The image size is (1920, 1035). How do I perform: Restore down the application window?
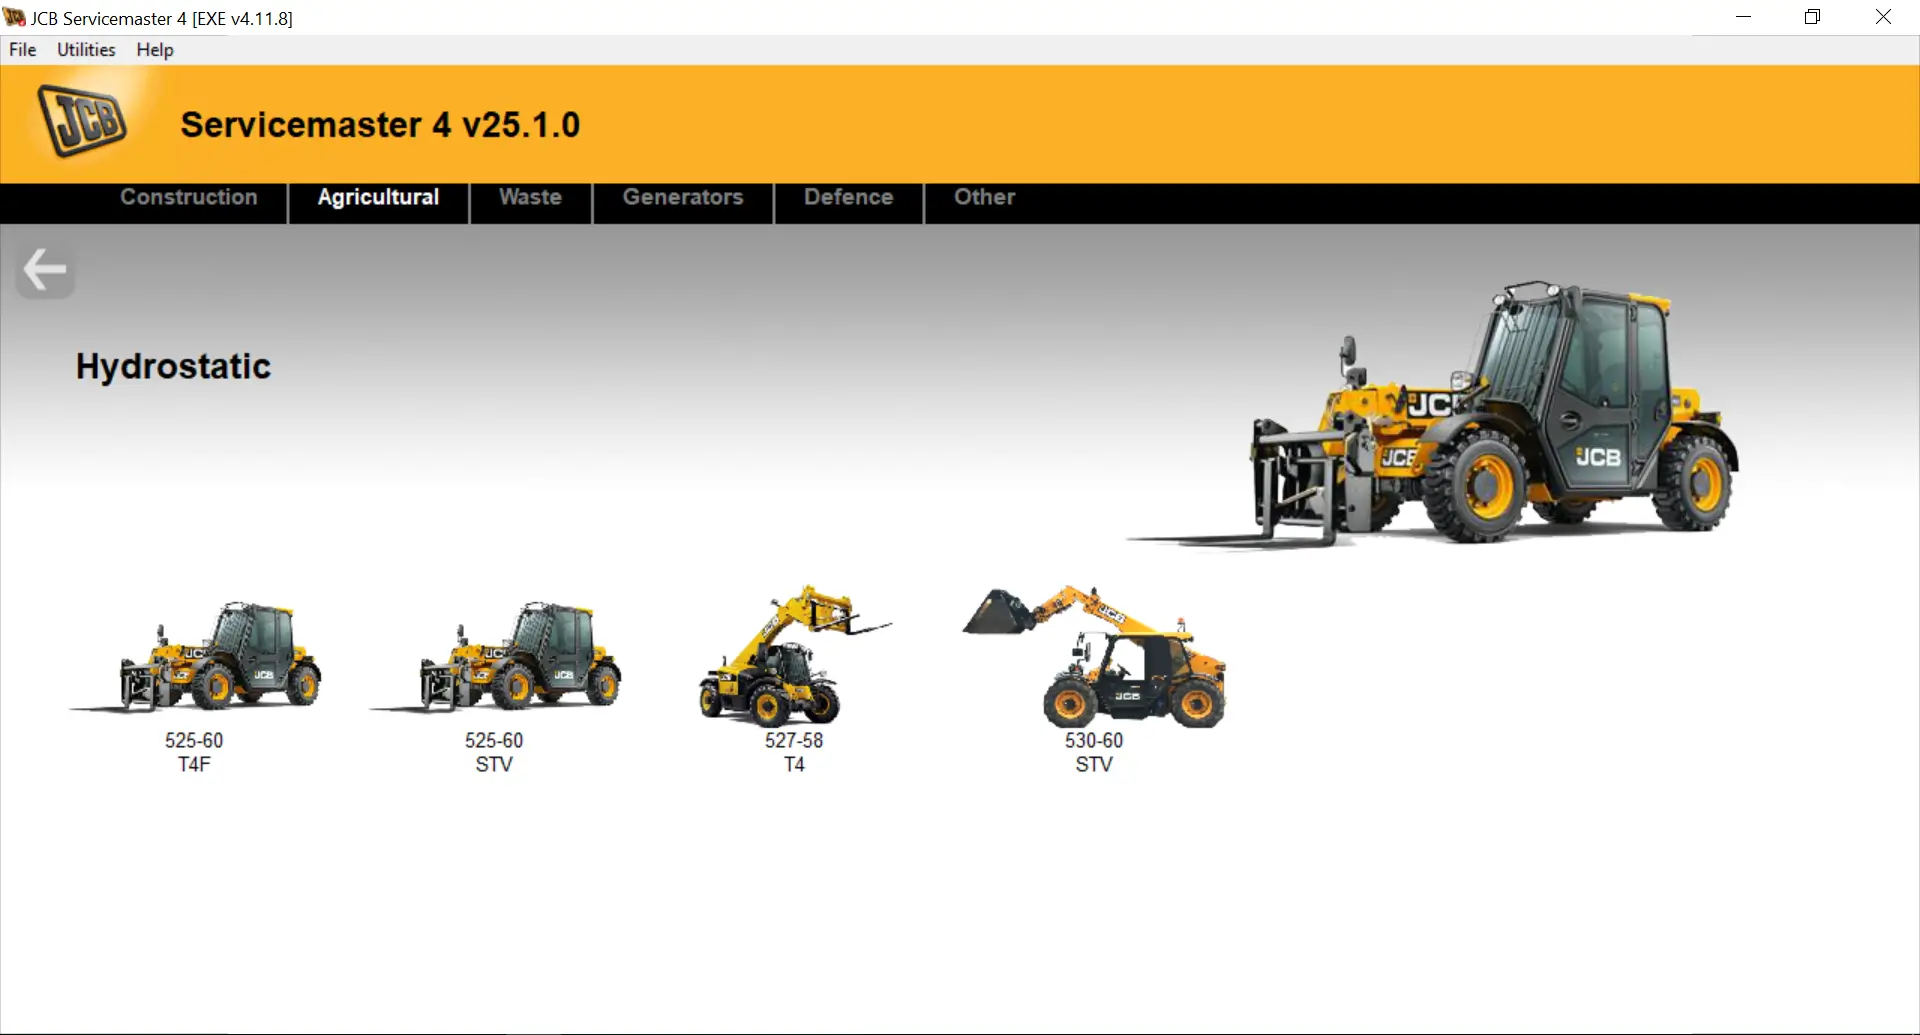(x=1812, y=17)
